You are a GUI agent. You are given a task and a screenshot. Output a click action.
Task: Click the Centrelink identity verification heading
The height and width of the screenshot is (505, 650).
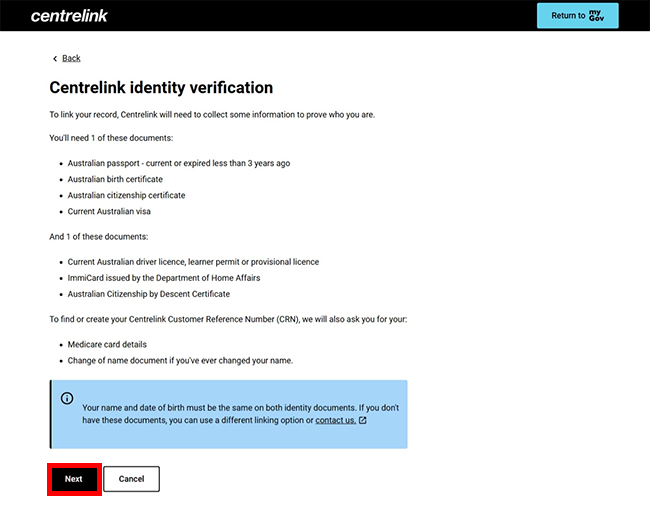[161, 88]
